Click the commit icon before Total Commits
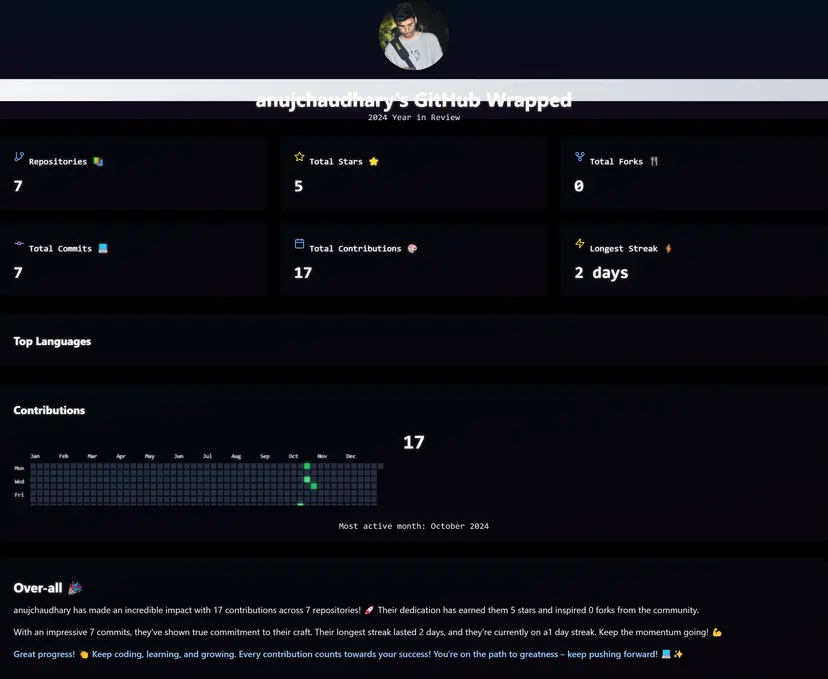 19,243
